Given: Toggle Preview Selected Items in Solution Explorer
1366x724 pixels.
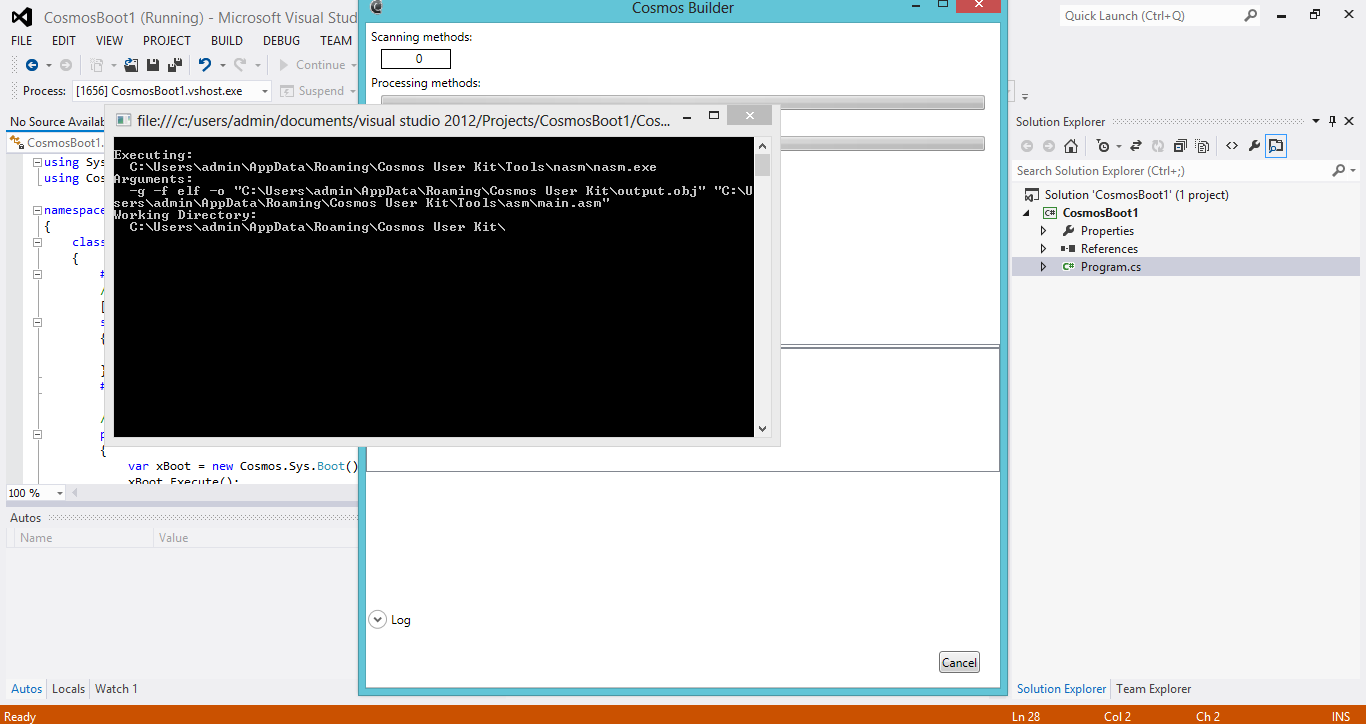Looking at the screenshot, I should (1275, 146).
